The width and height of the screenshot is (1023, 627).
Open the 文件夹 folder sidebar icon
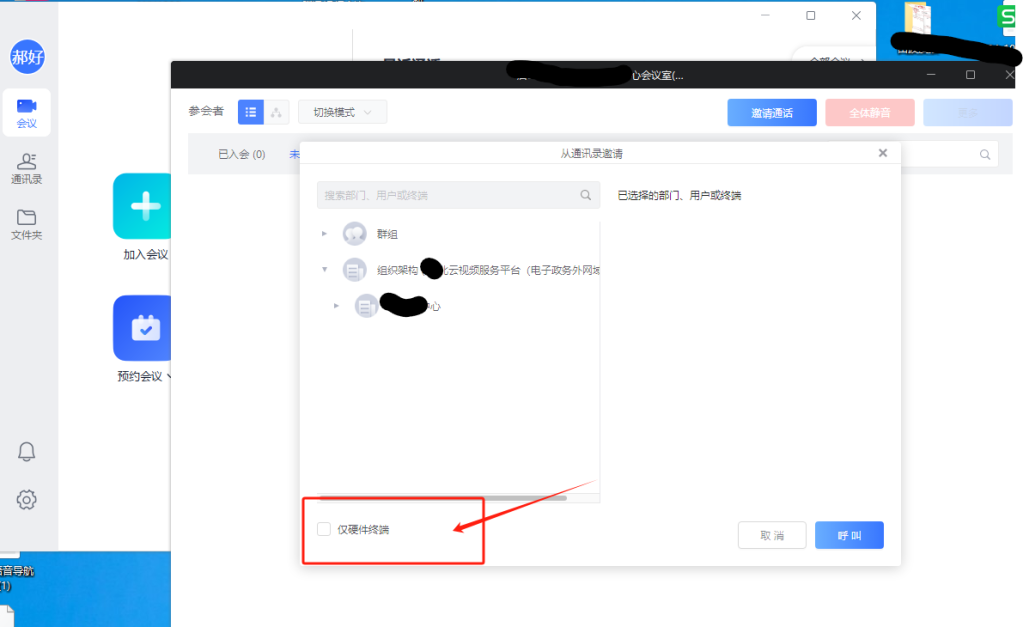coord(27,224)
